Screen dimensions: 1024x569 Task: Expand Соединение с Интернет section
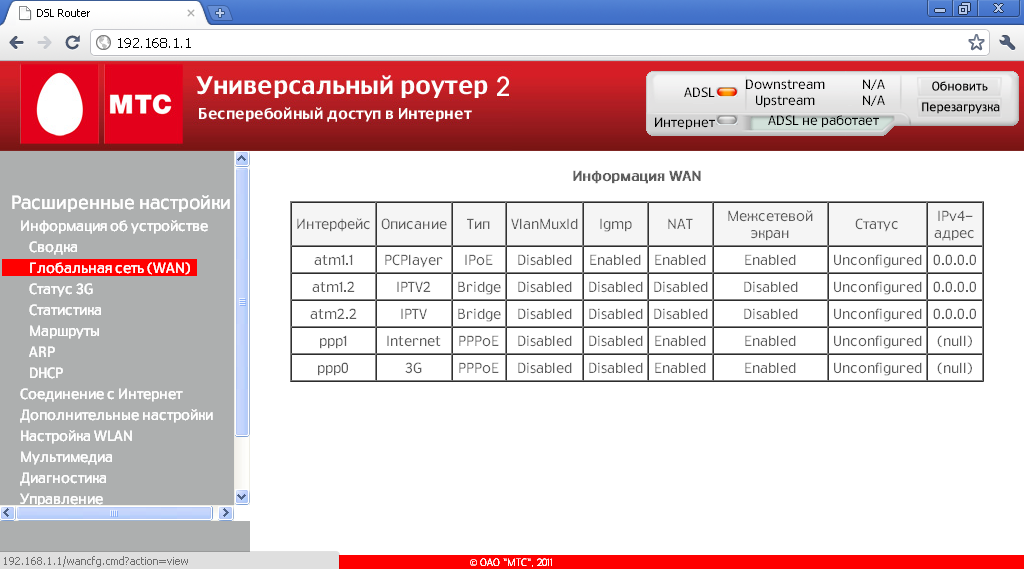(x=101, y=394)
